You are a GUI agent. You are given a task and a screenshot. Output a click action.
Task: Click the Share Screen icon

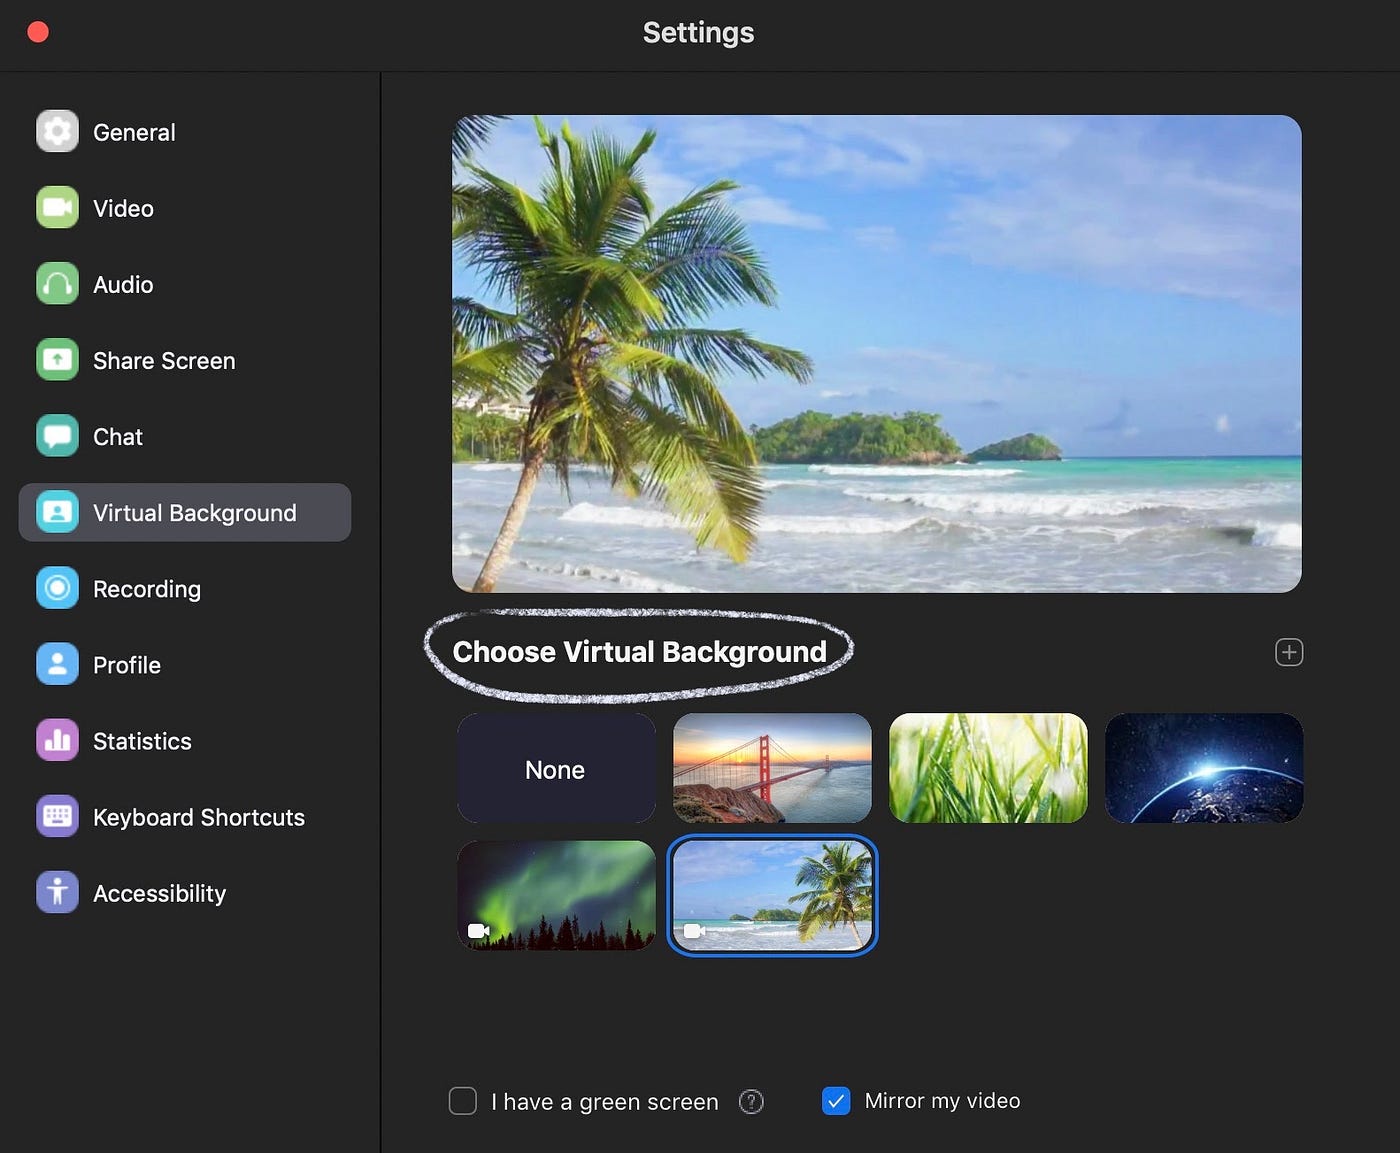tap(57, 359)
